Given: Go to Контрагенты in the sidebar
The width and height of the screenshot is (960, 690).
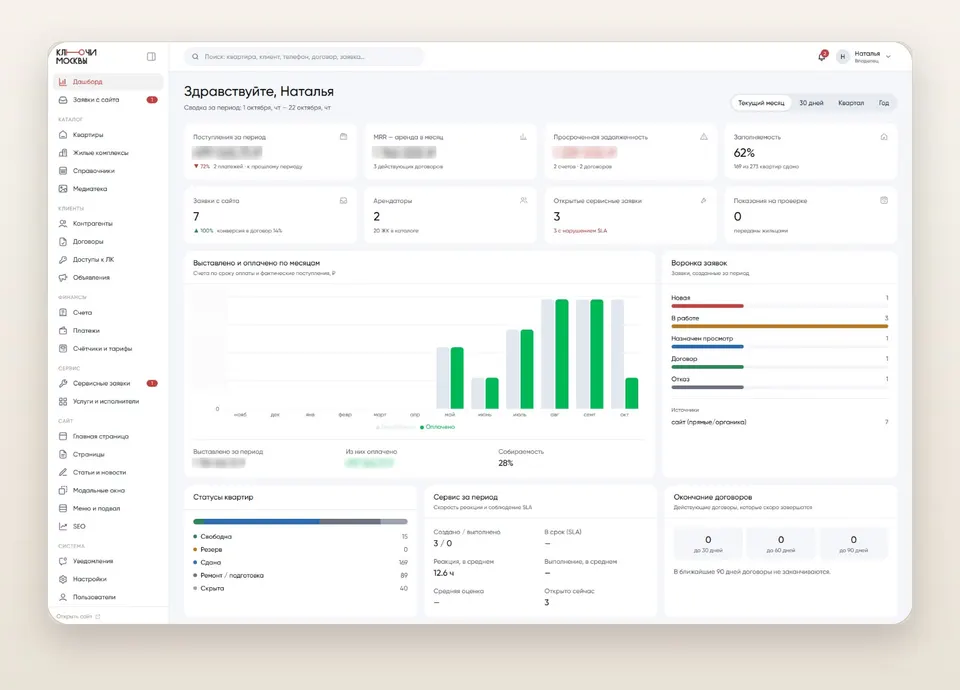Looking at the screenshot, I should [x=108, y=223].
